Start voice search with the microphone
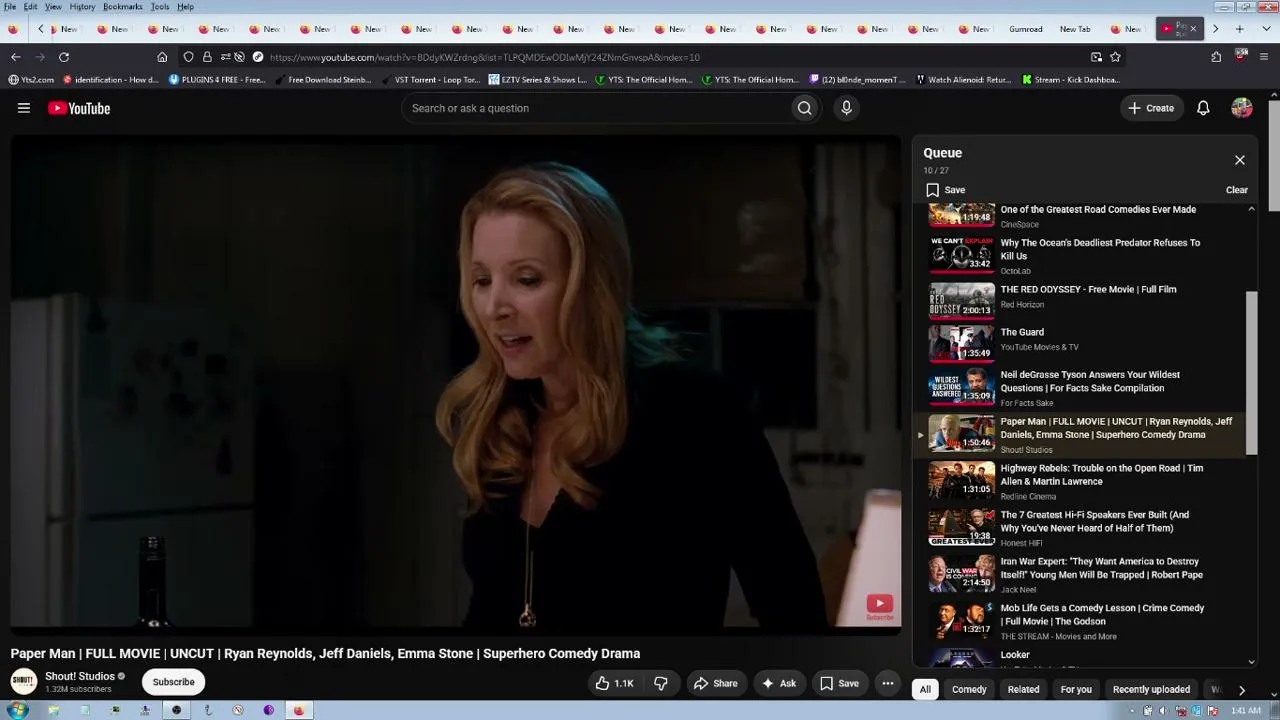 click(846, 108)
